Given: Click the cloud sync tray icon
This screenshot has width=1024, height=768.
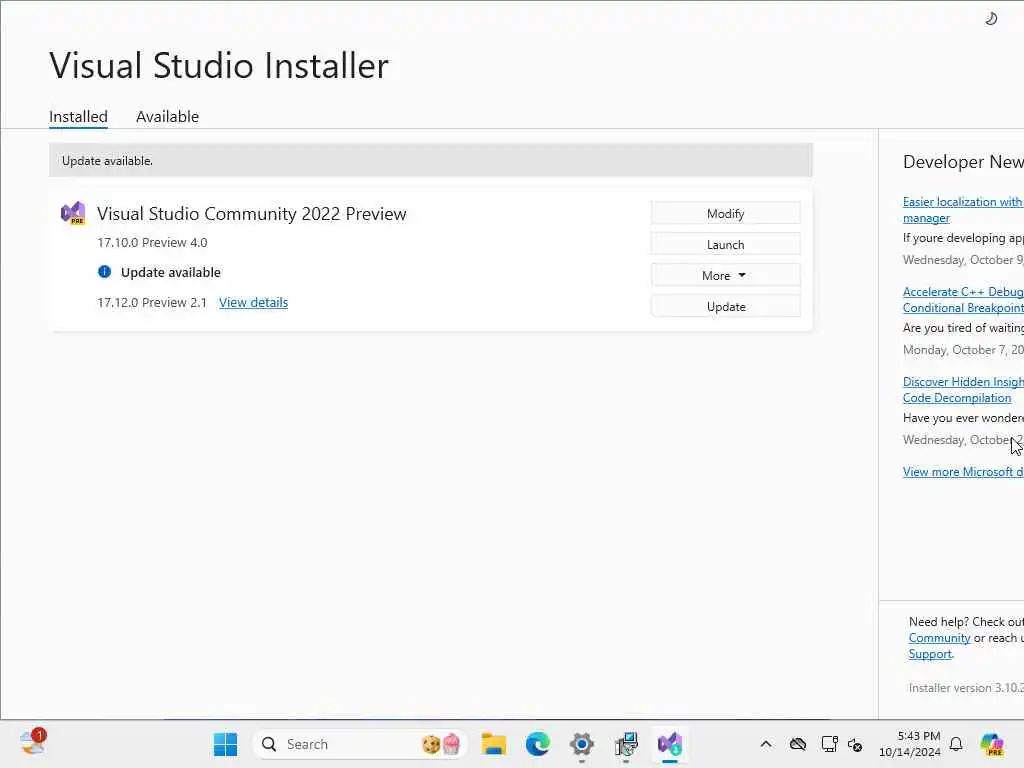Looking at the screenshot, I should pos(797,744).
